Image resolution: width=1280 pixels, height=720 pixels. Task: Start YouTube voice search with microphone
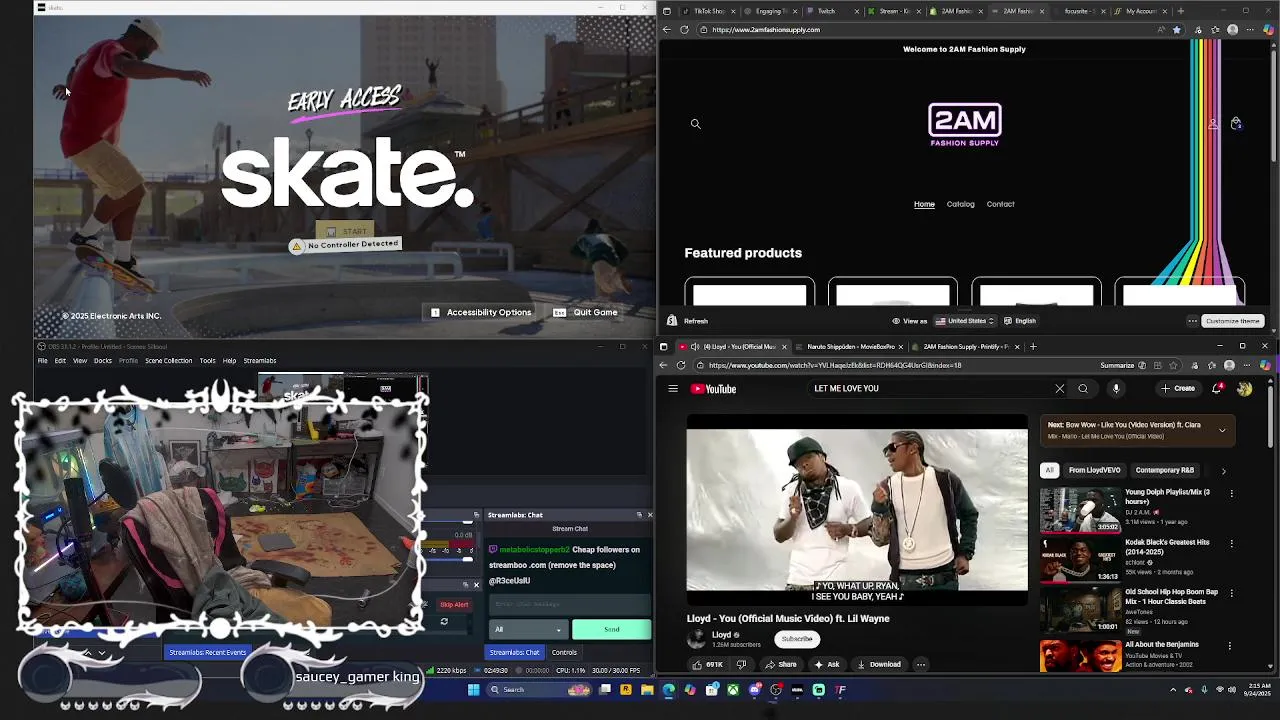[x=1116, y=389]
